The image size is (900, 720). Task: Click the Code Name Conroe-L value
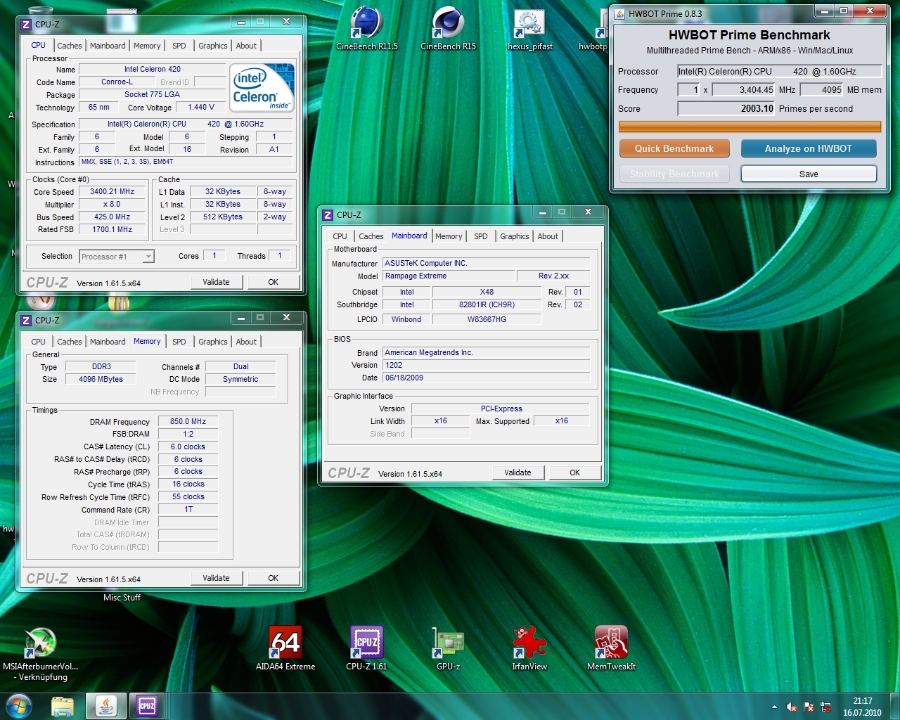[117, 82]
